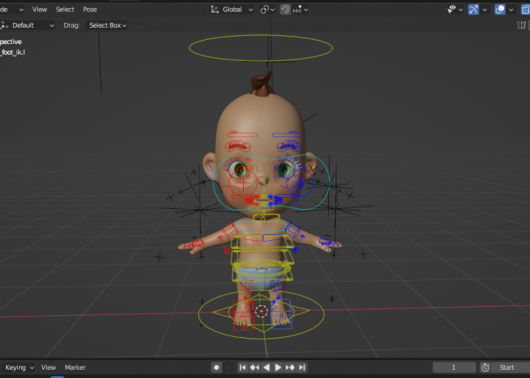Expand the Default orientation dropdown

[27, 25]
